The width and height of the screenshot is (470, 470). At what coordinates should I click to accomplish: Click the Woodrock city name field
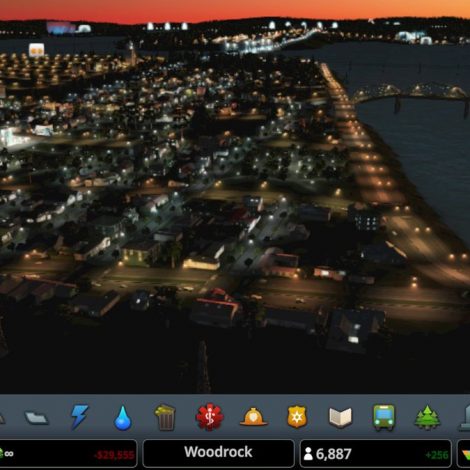coord(218,453)
